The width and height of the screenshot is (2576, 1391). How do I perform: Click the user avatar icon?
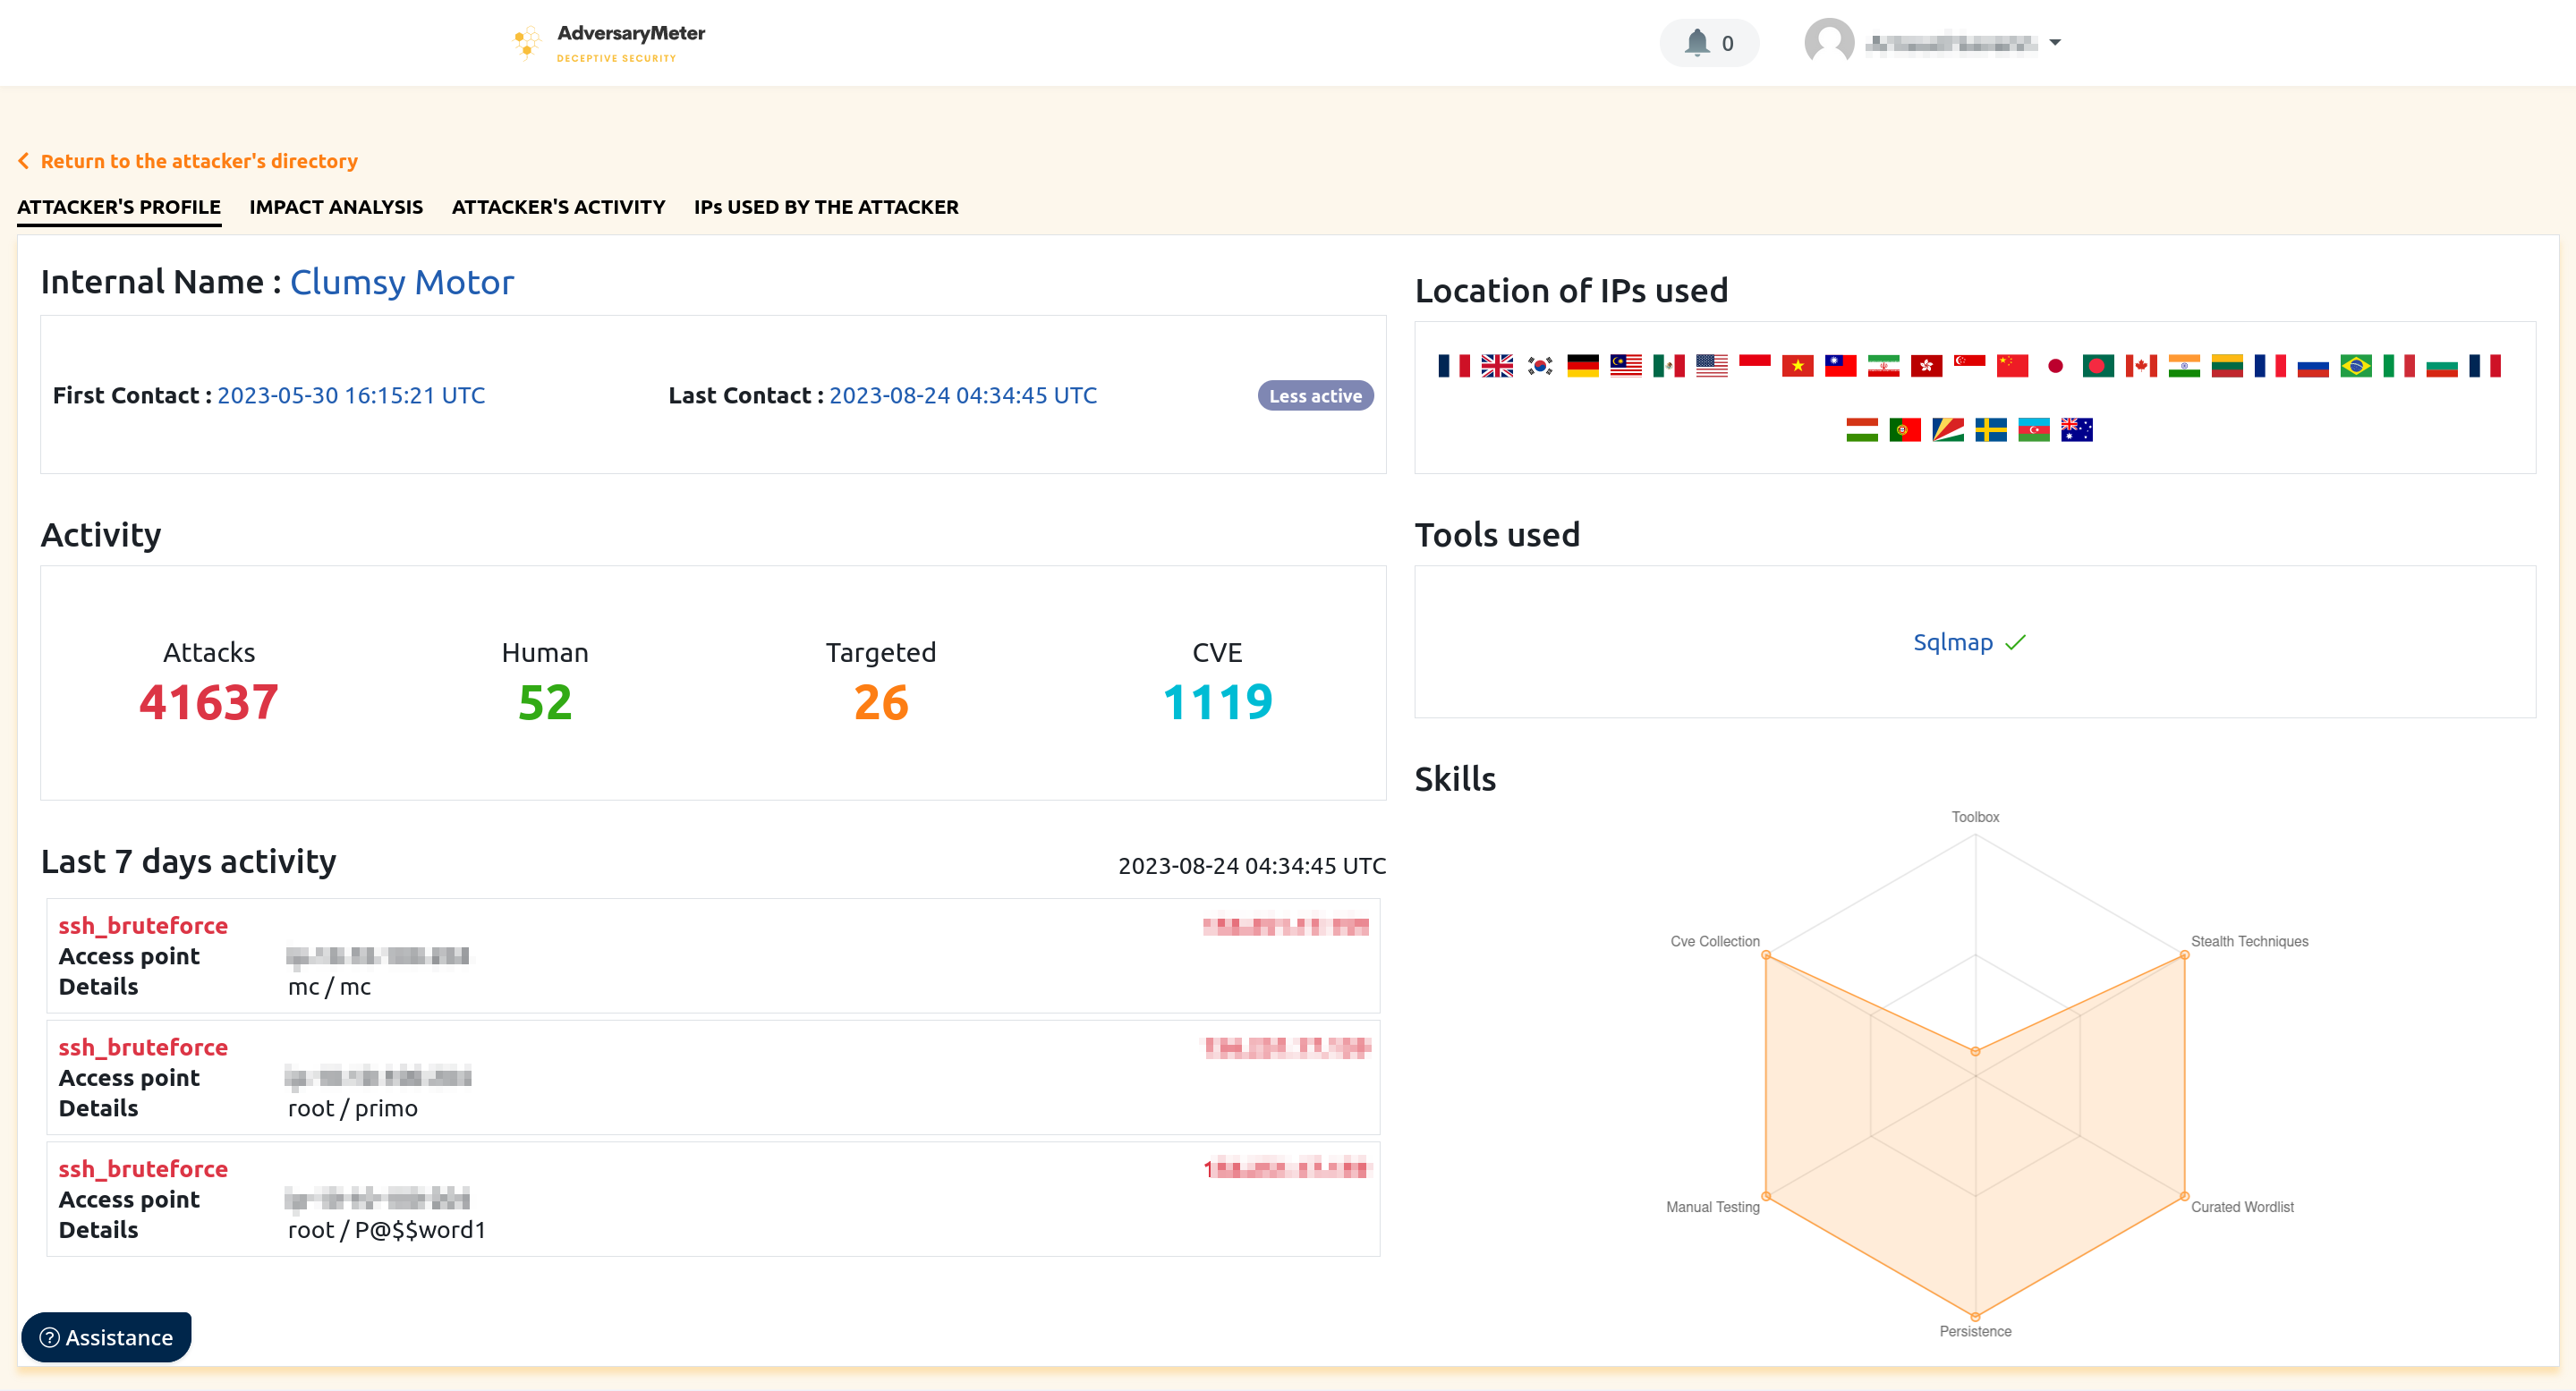pyautogui.click(x=1829, y=42)
